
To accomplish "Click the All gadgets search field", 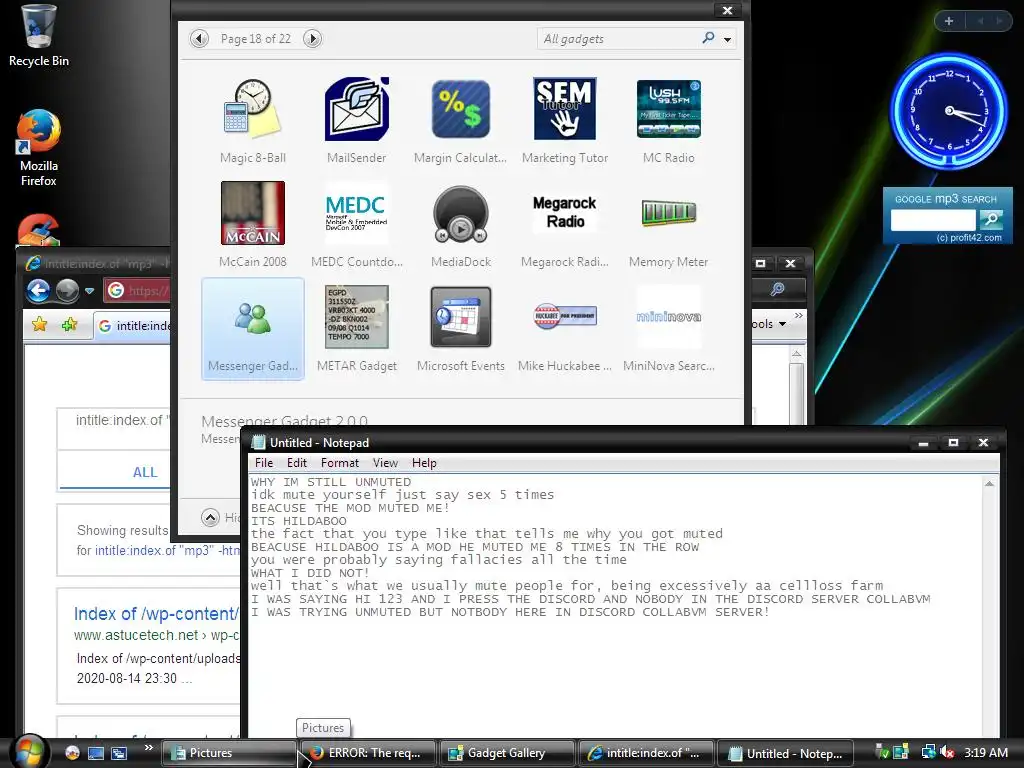I will [617, 39].
